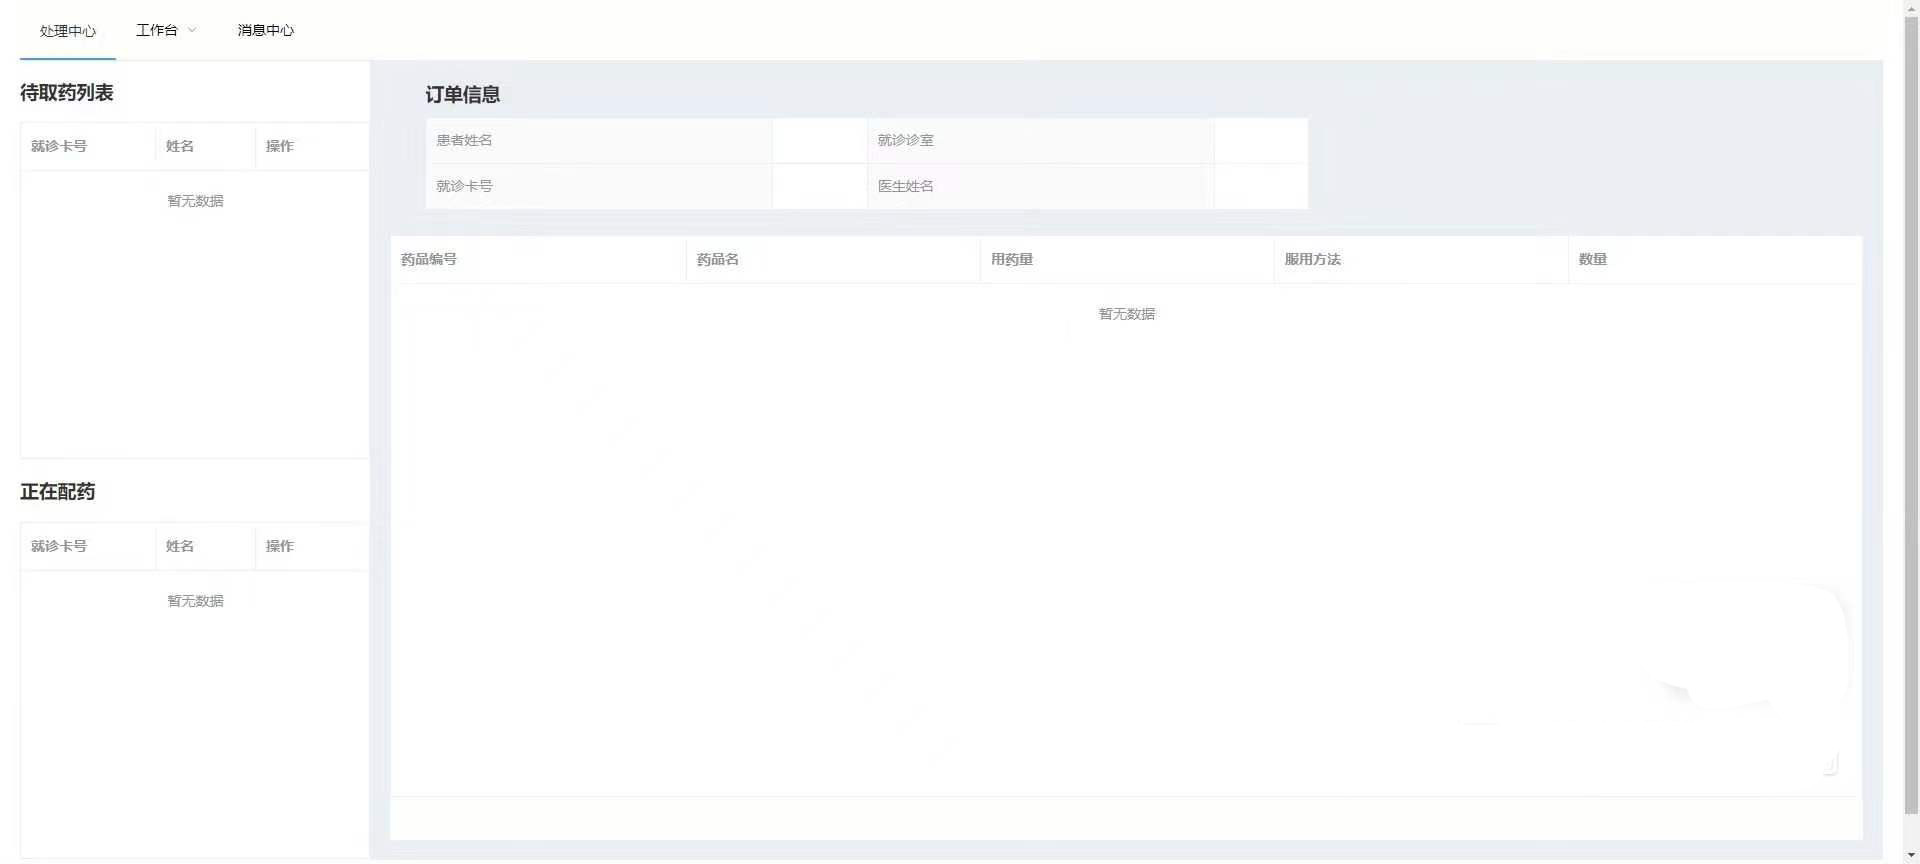Click the 药品名 column header
Screen dimensions: 1920x864
pos(718,259)
